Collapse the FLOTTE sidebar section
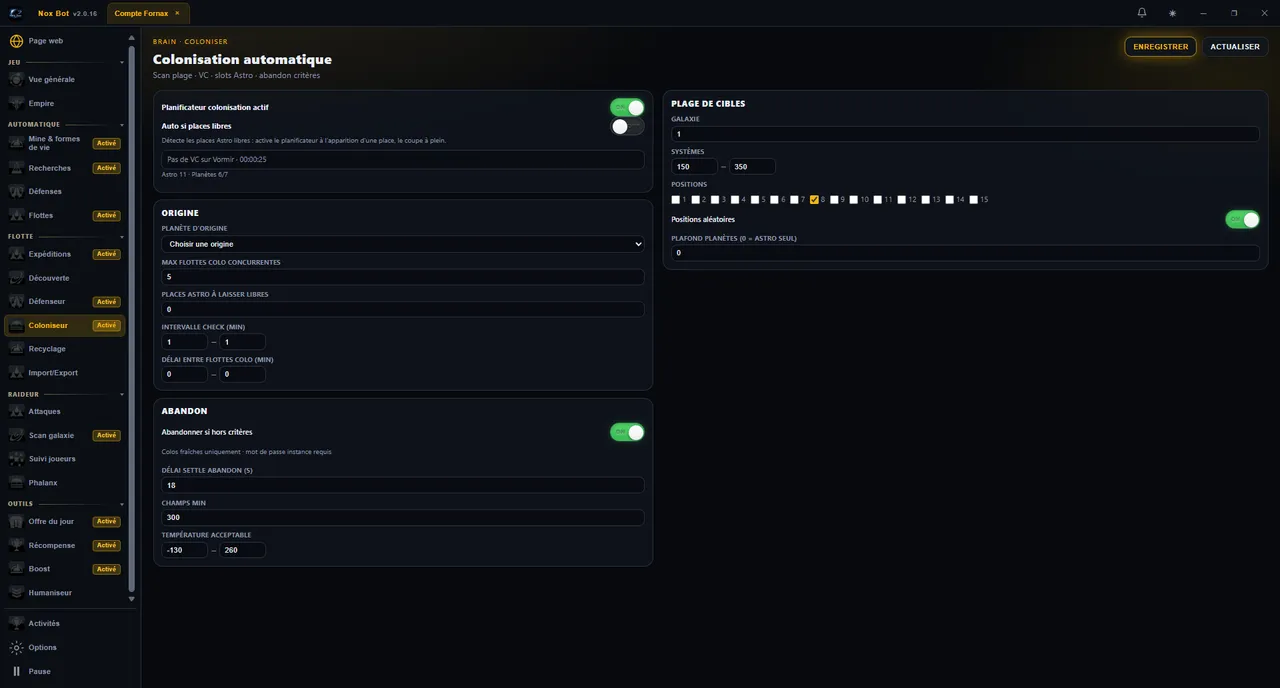The image size is (1280, 688). point(122,237)
